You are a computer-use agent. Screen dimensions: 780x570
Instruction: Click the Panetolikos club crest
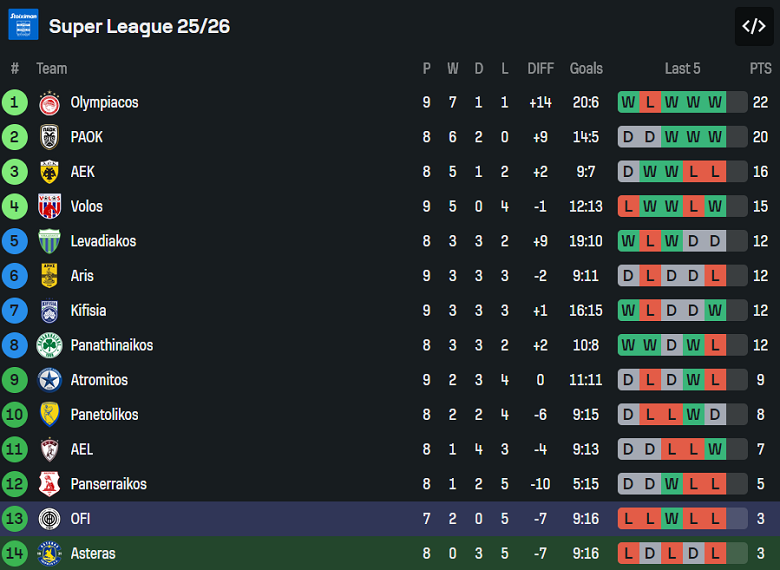click(49, 415)
